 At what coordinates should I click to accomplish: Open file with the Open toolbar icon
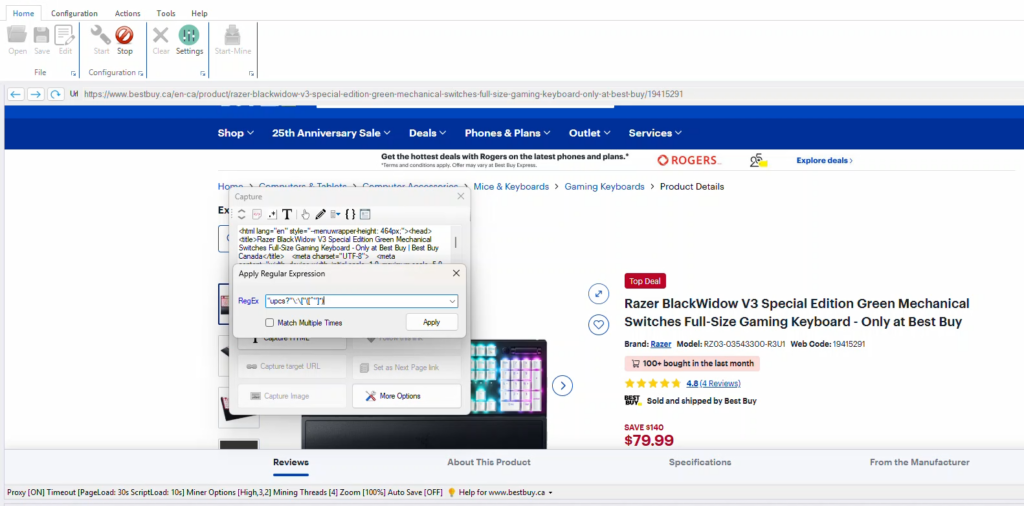pyautogui.click(x=17, y=35)
